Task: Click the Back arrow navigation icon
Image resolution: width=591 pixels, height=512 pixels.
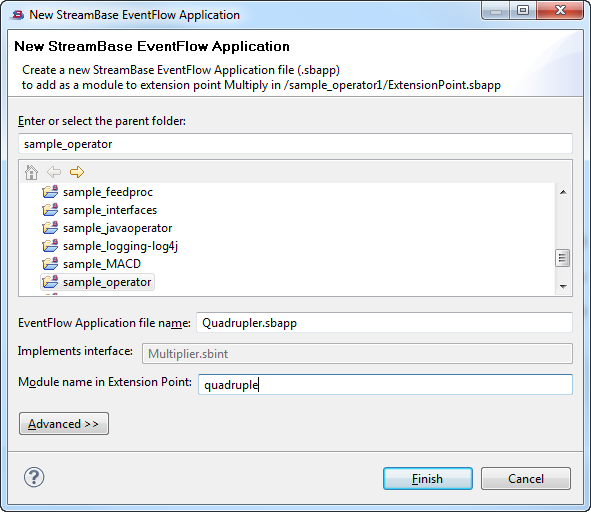Action: 54,172
